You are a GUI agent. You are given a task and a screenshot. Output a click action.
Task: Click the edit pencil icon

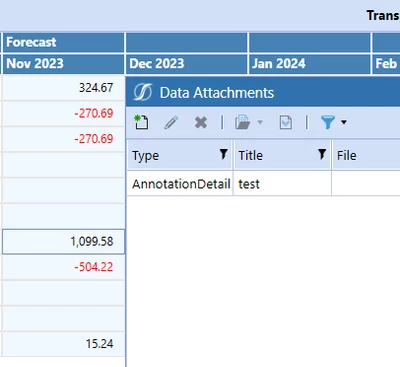click(171, 123)
